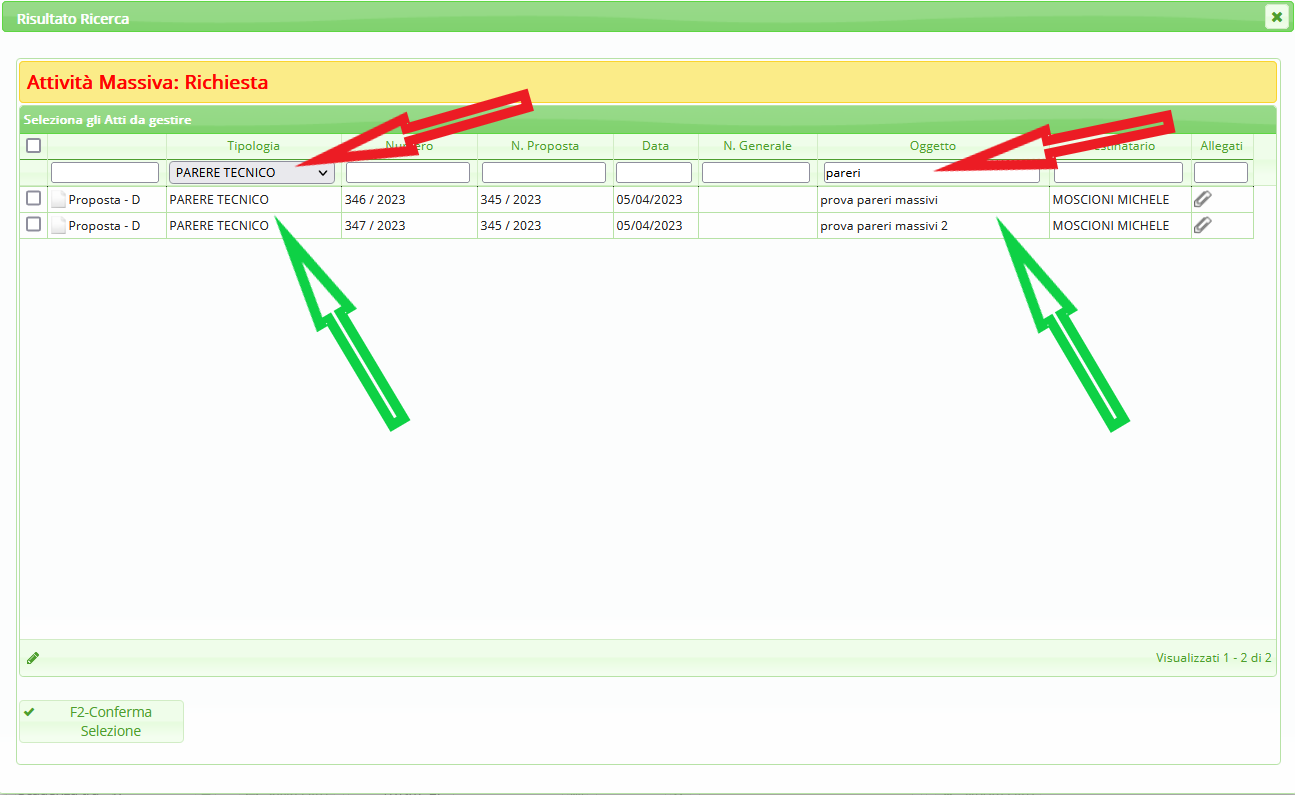1295x795 pixels.
Task: Close the Risultato Ricerca dialog
Action: (x=1276, y=17)
